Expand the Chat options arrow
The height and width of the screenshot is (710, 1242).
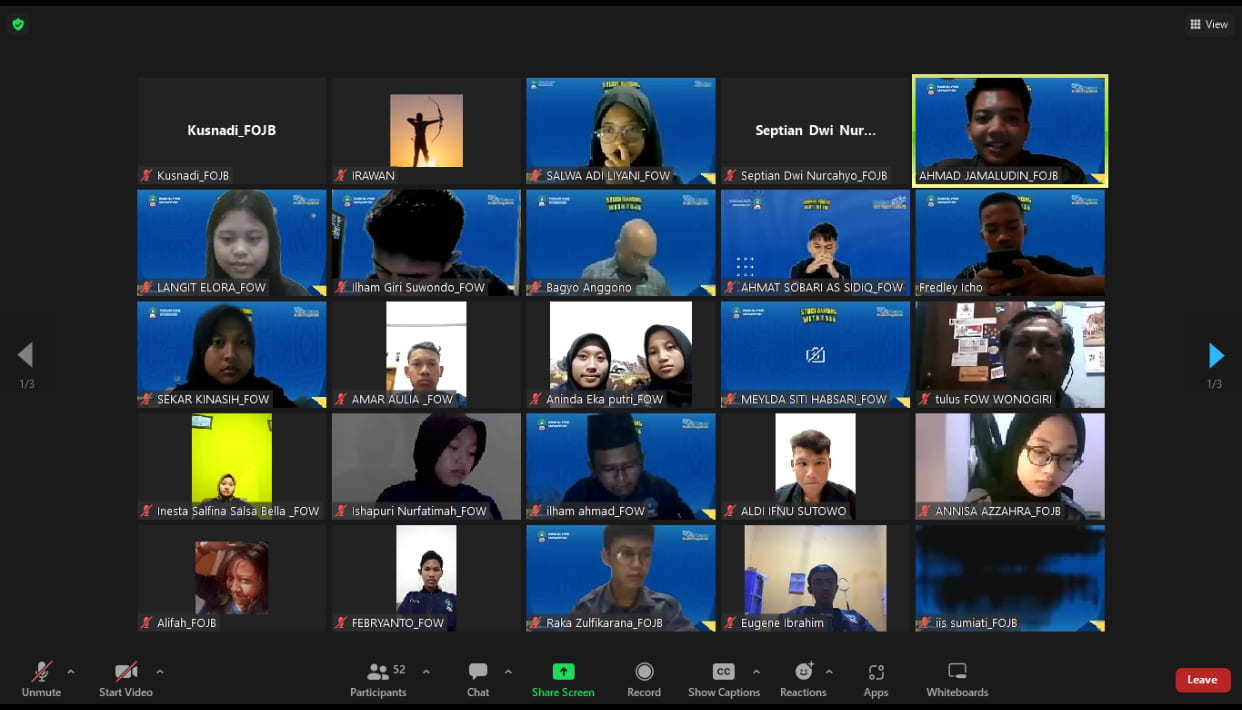pos(508,672)
